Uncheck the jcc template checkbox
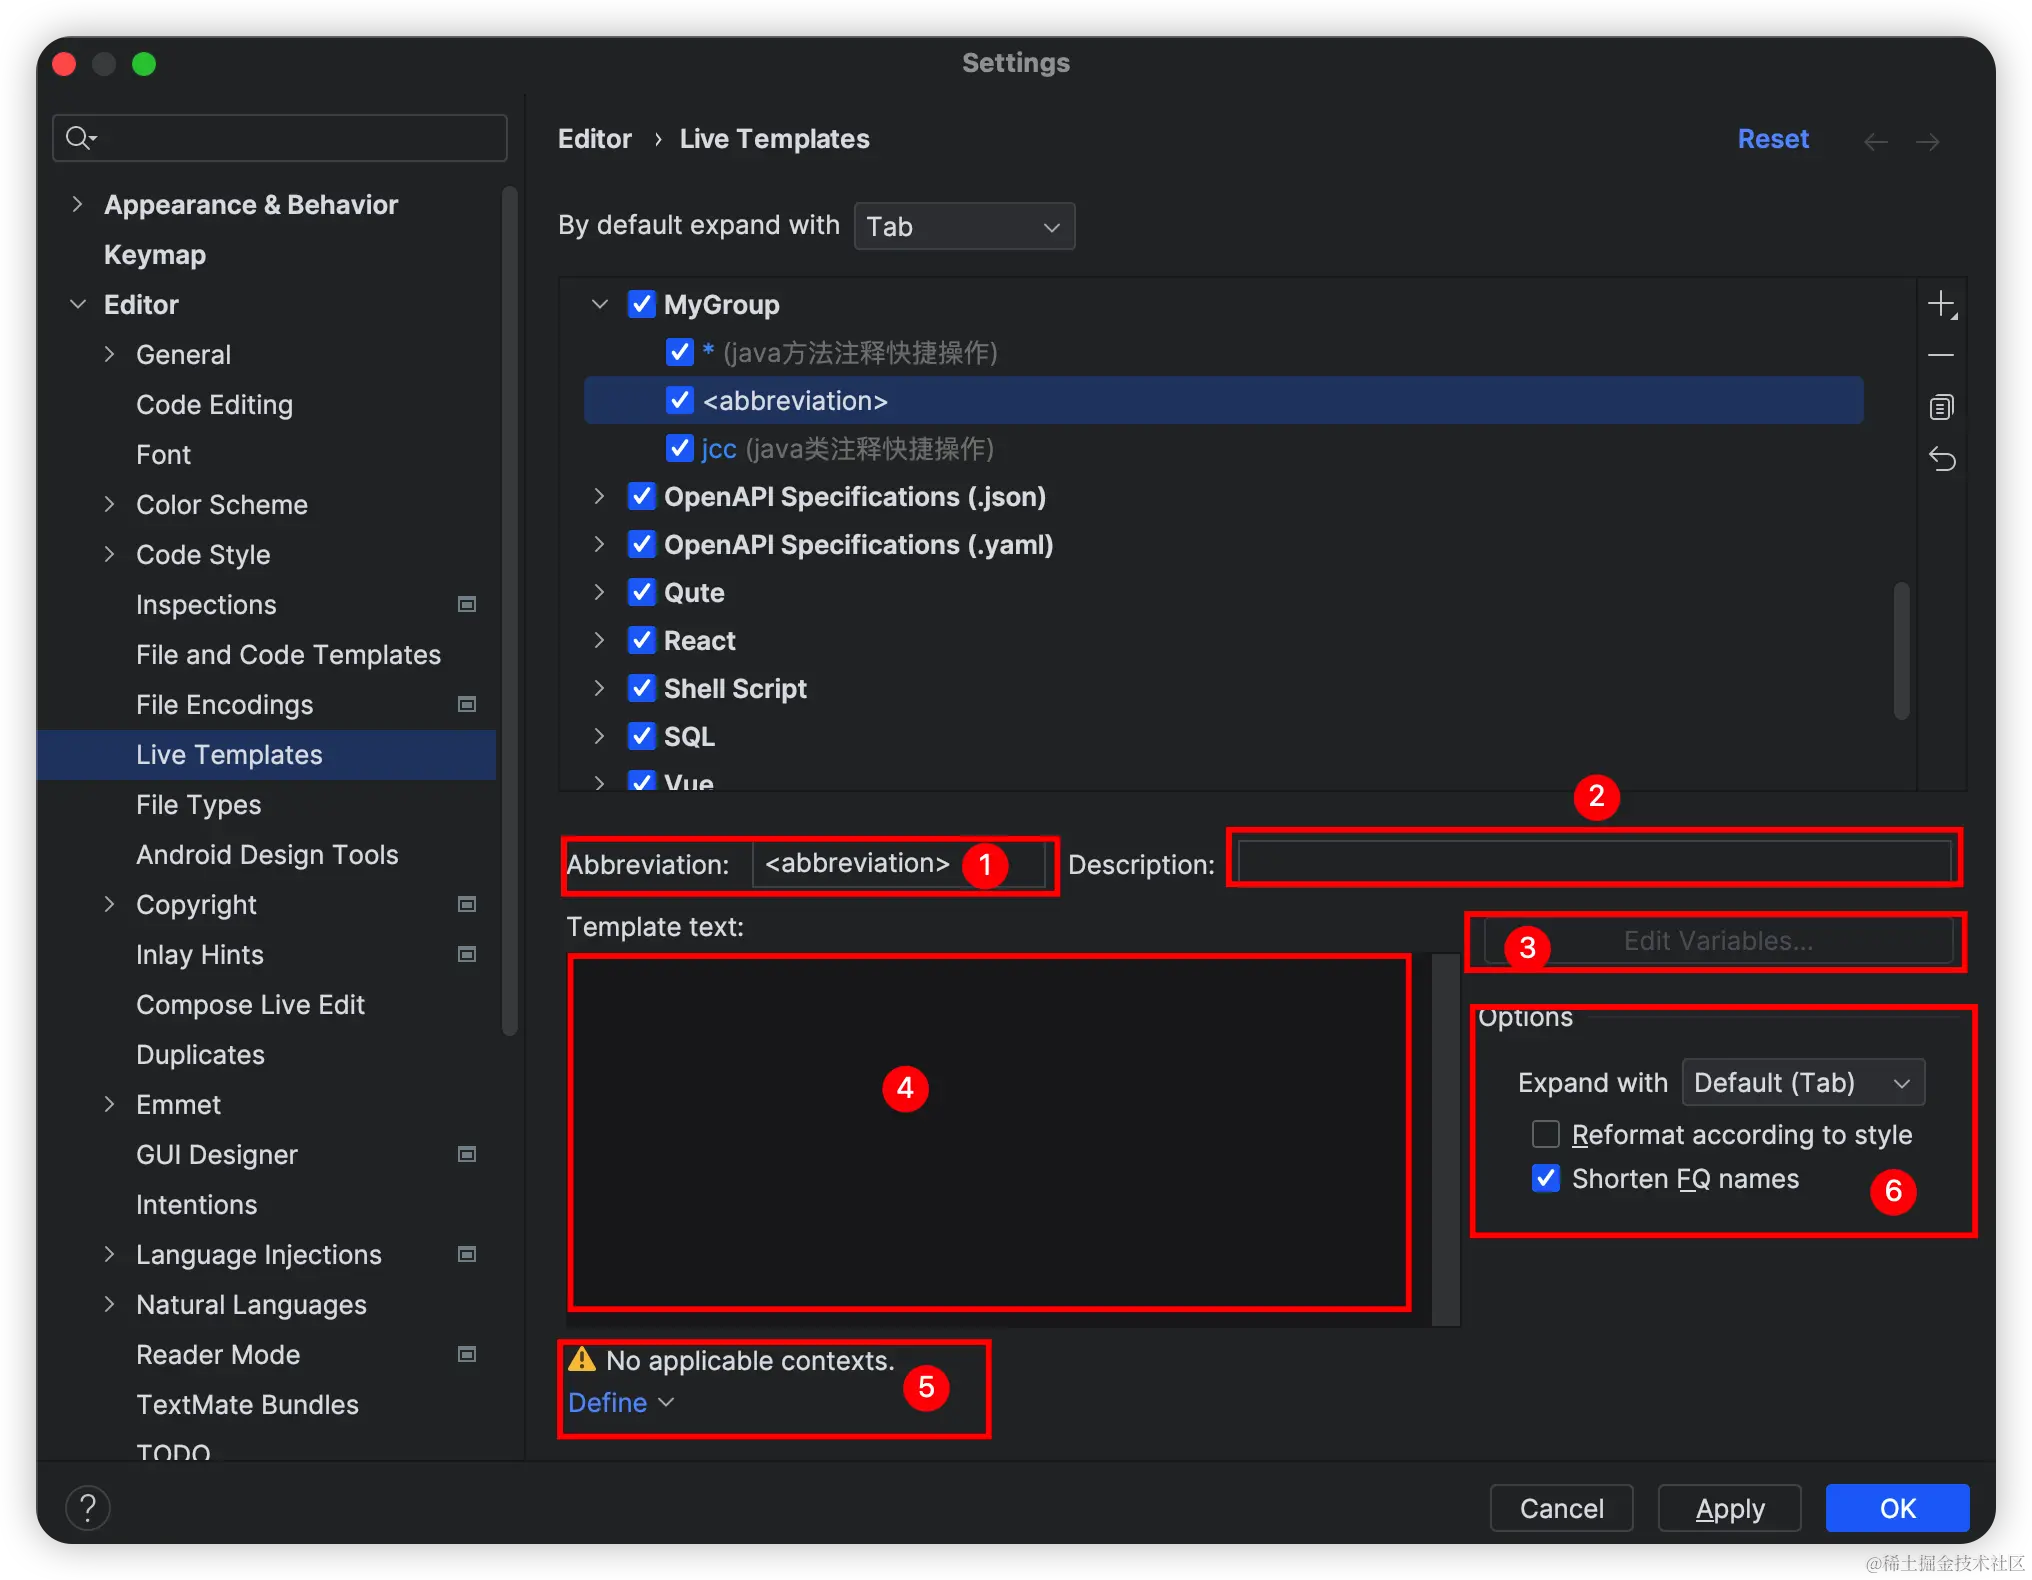Viewport: 2032px width, 1580px height. coord(680,448)
